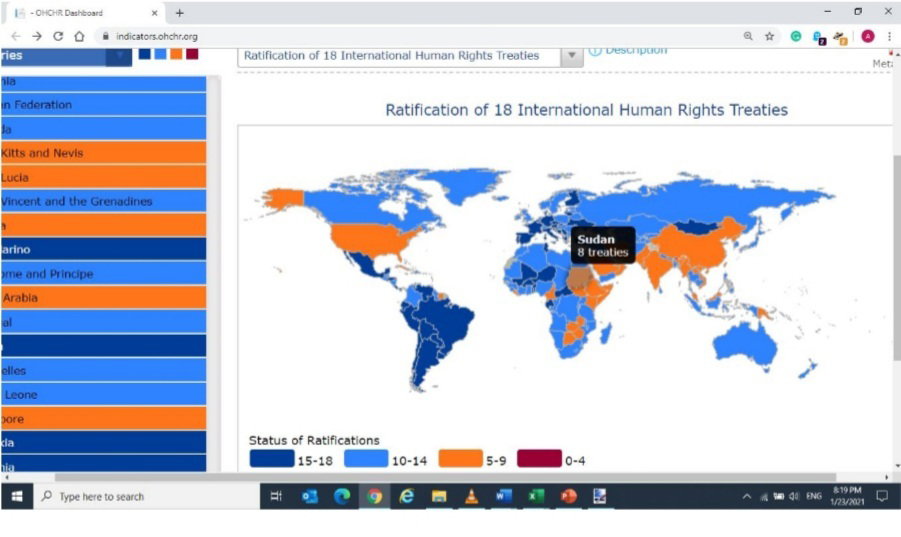Open a new browser tab
The width and height of the screenshot is (901, 537).
pyautogui.click(x=180, y=13)
